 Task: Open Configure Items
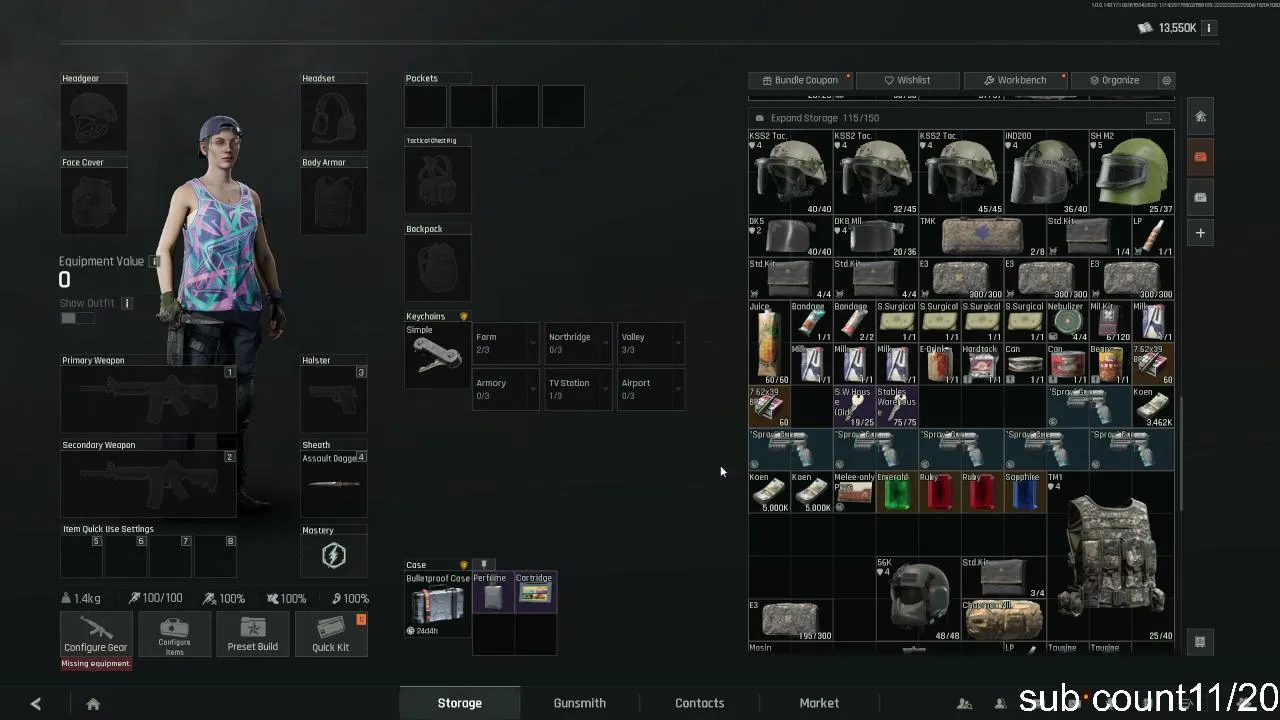174,634
